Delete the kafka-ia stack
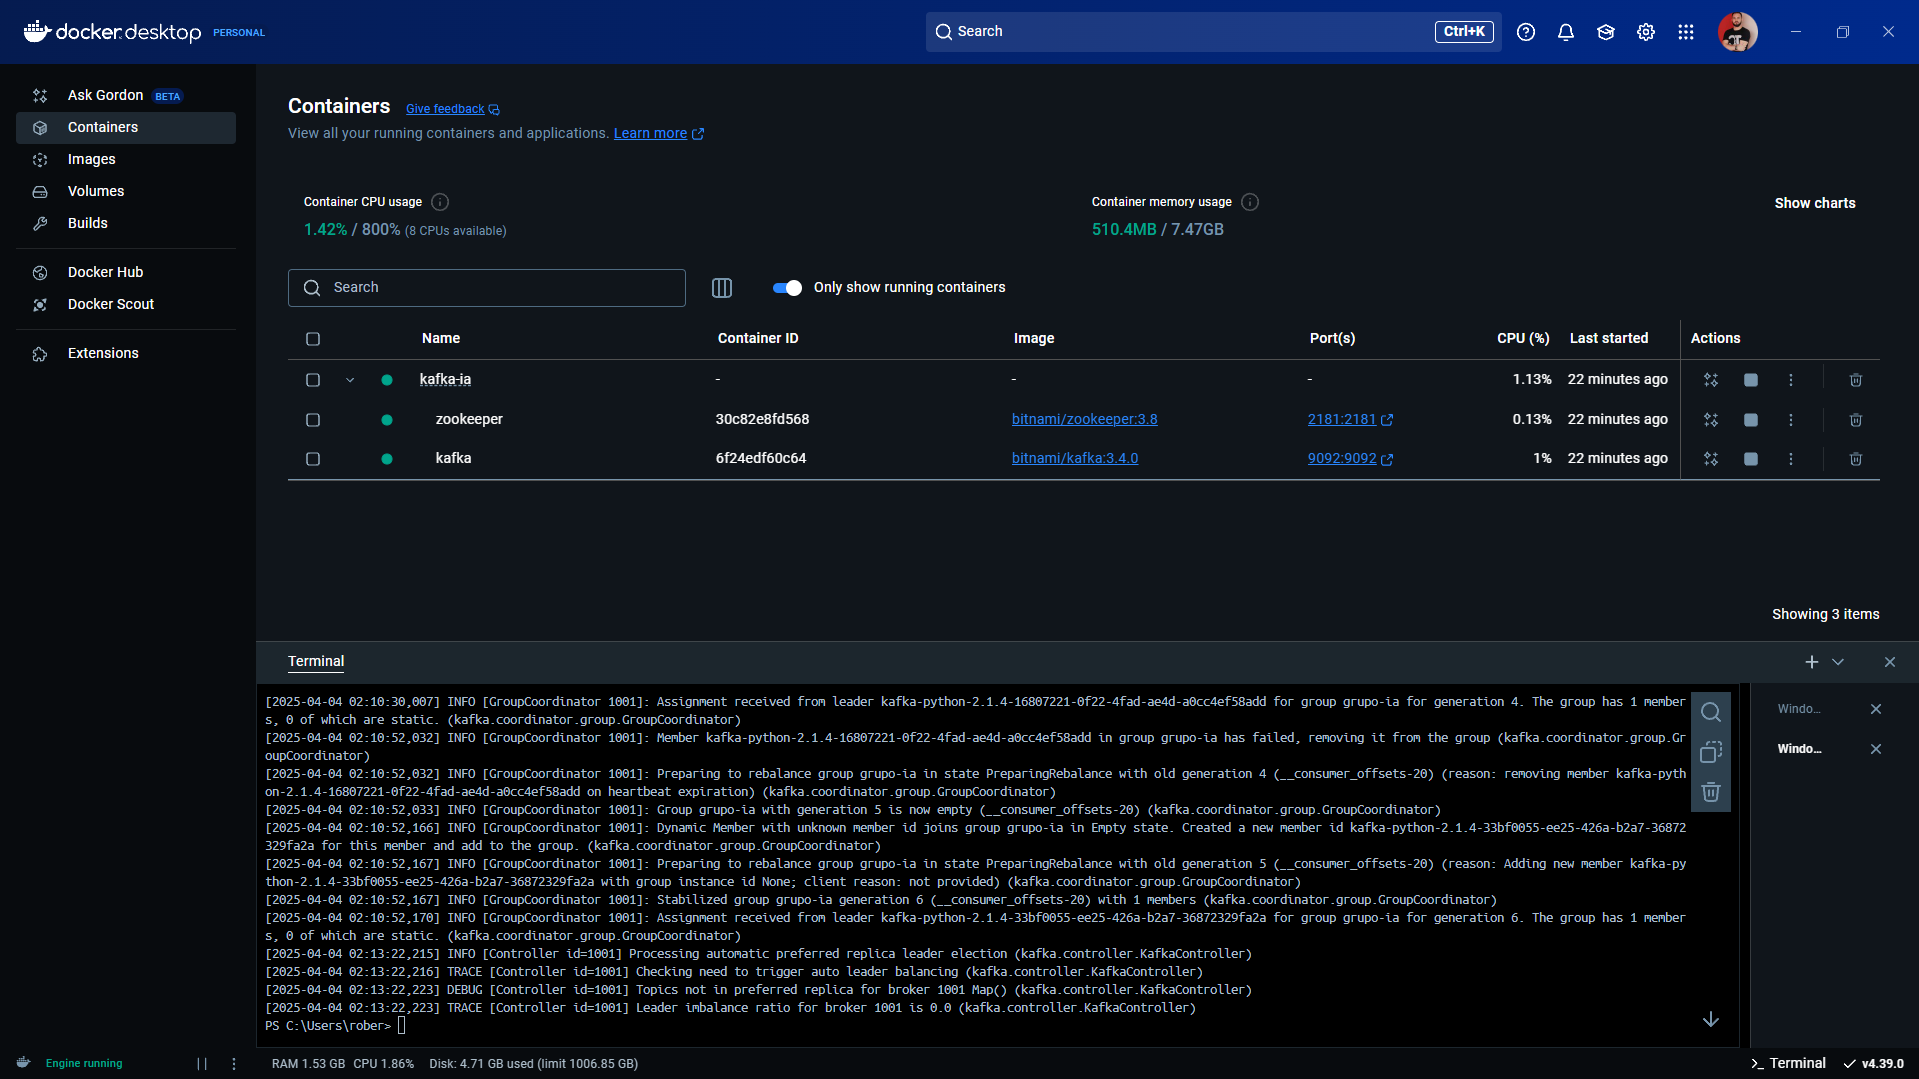Screen dimensions: 1919x1079 pyautogui.click(x=1856, y=380)
